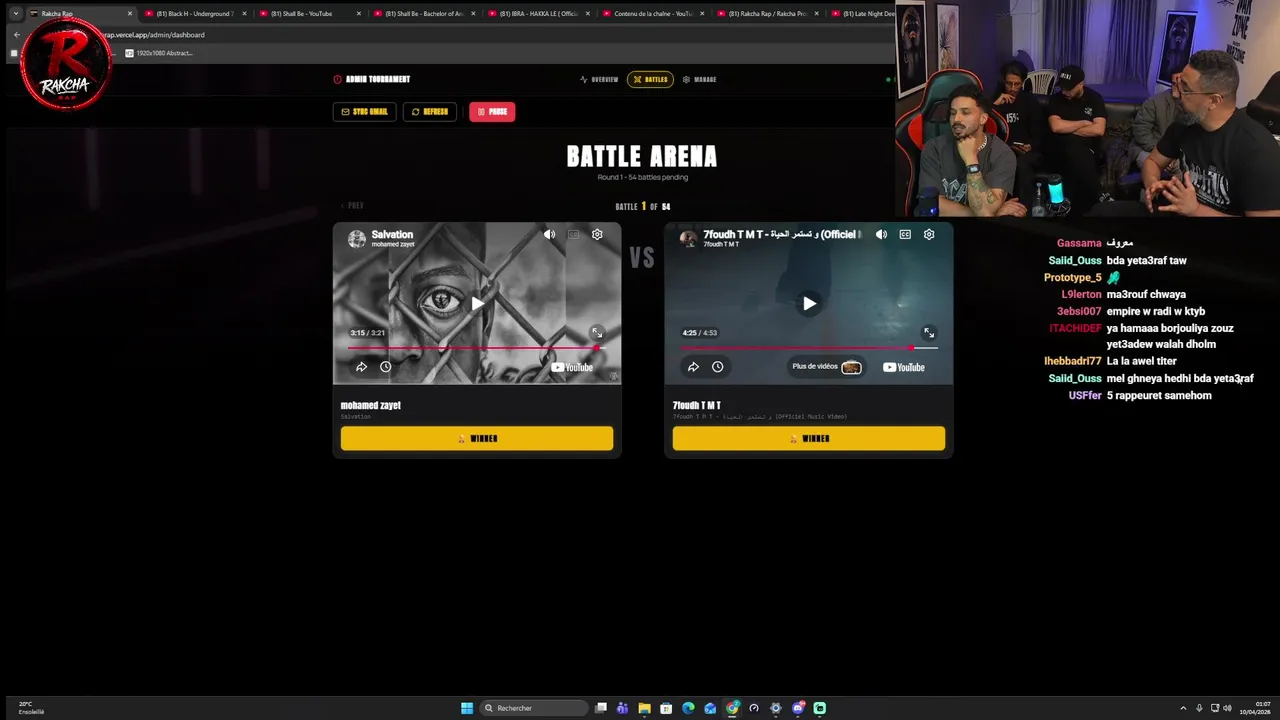Declare mohamed zayet the winner

pos(477,438)
